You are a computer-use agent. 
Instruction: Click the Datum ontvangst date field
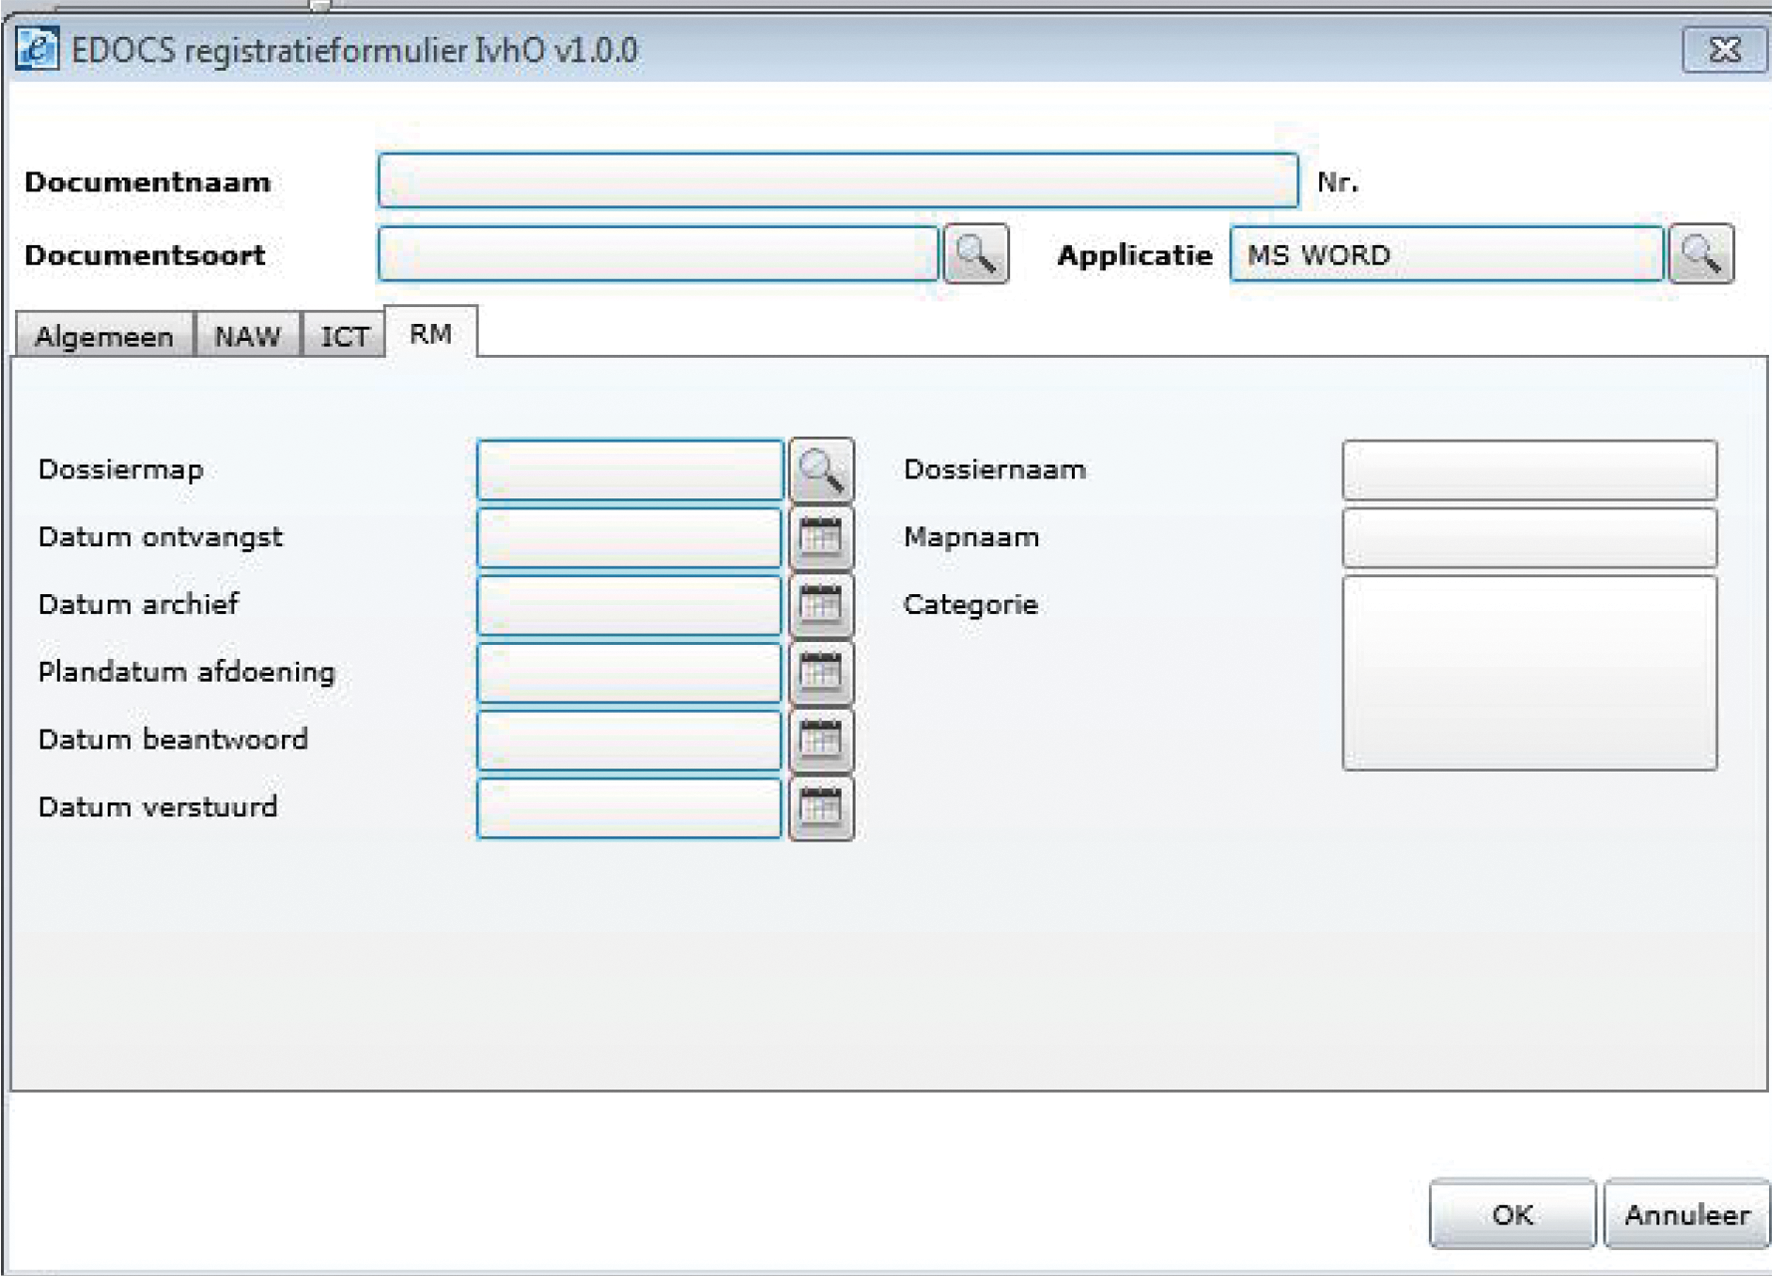[630, 538]
